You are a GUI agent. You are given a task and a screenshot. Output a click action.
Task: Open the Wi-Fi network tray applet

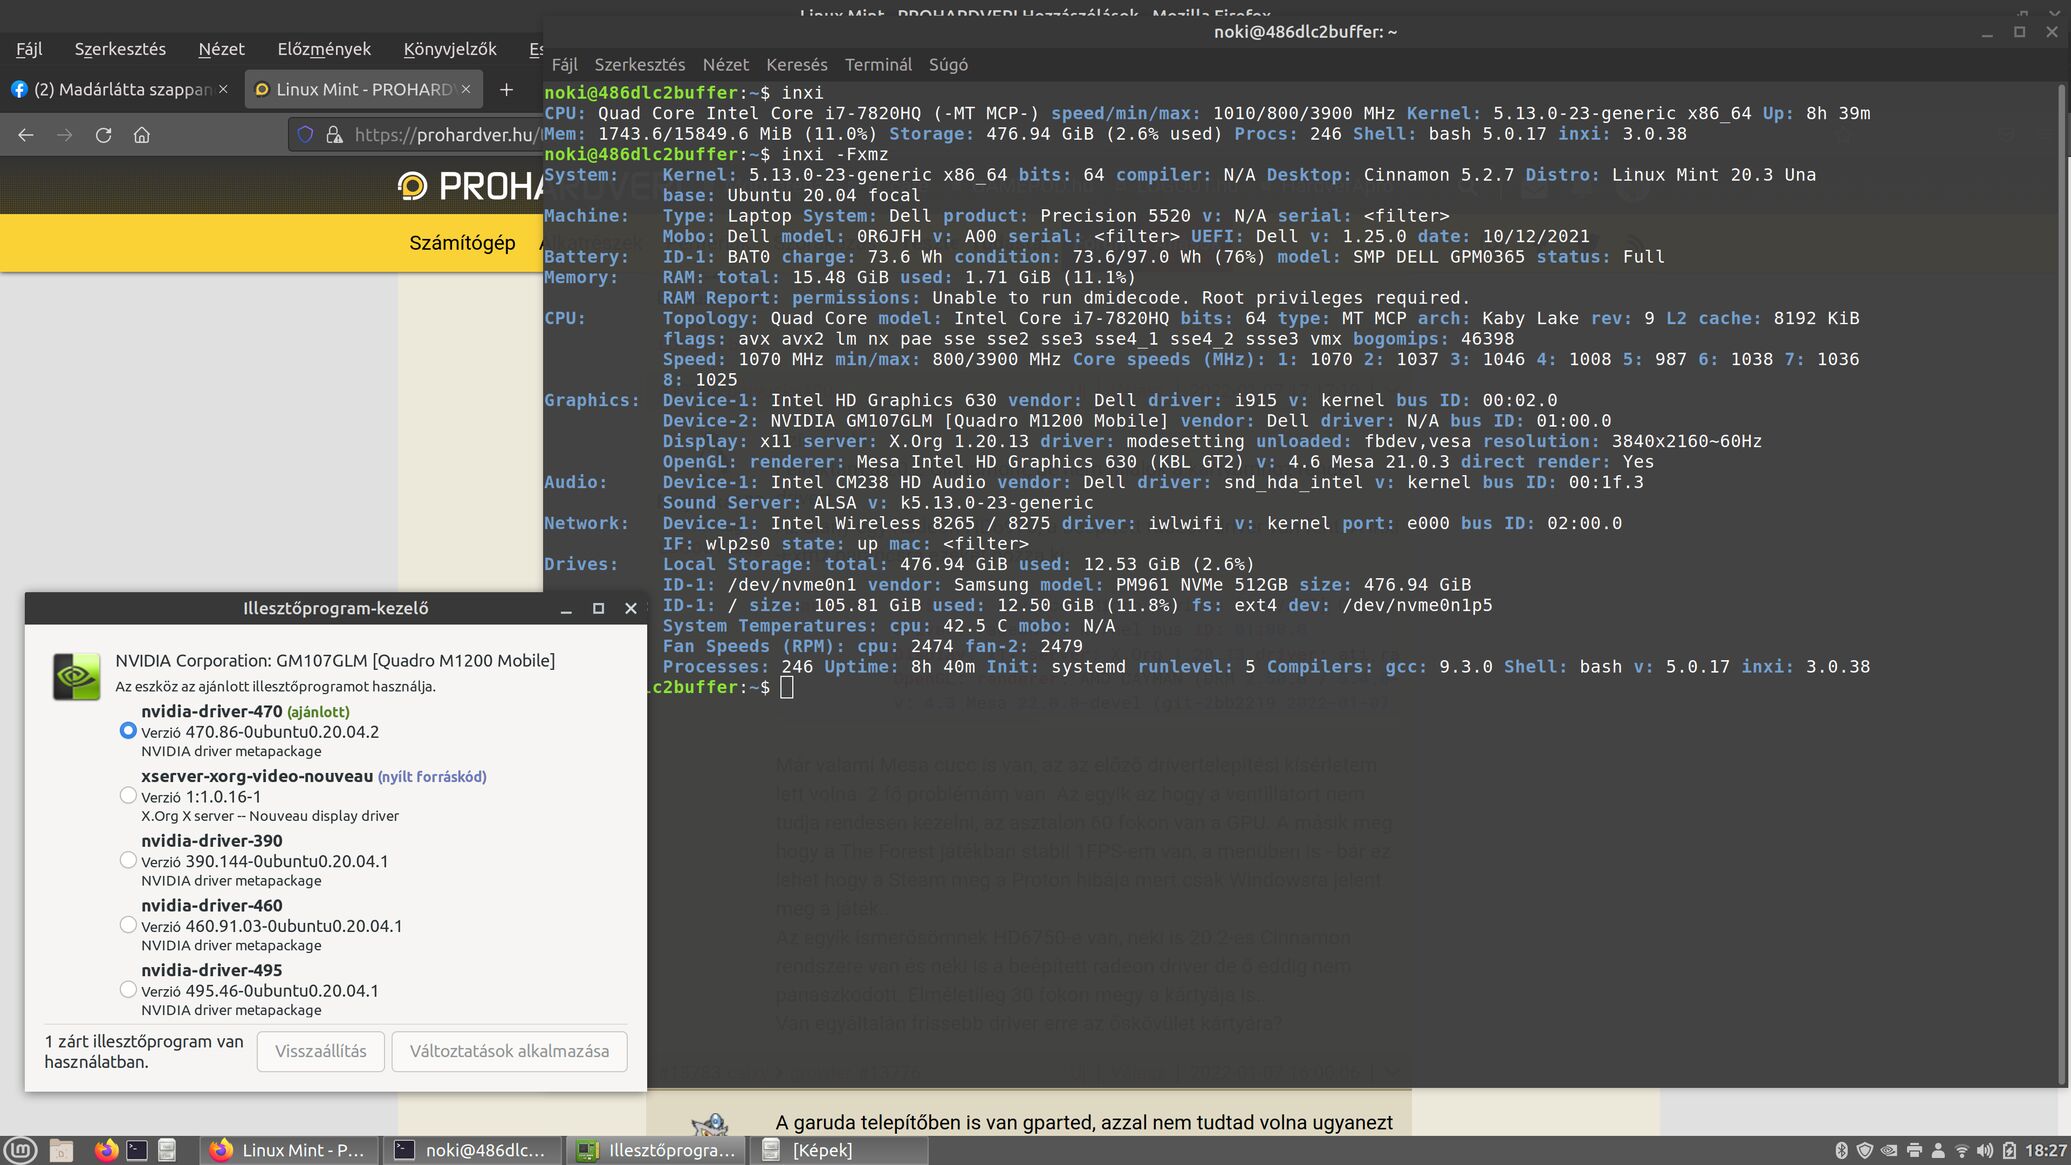point(1961,1151)
